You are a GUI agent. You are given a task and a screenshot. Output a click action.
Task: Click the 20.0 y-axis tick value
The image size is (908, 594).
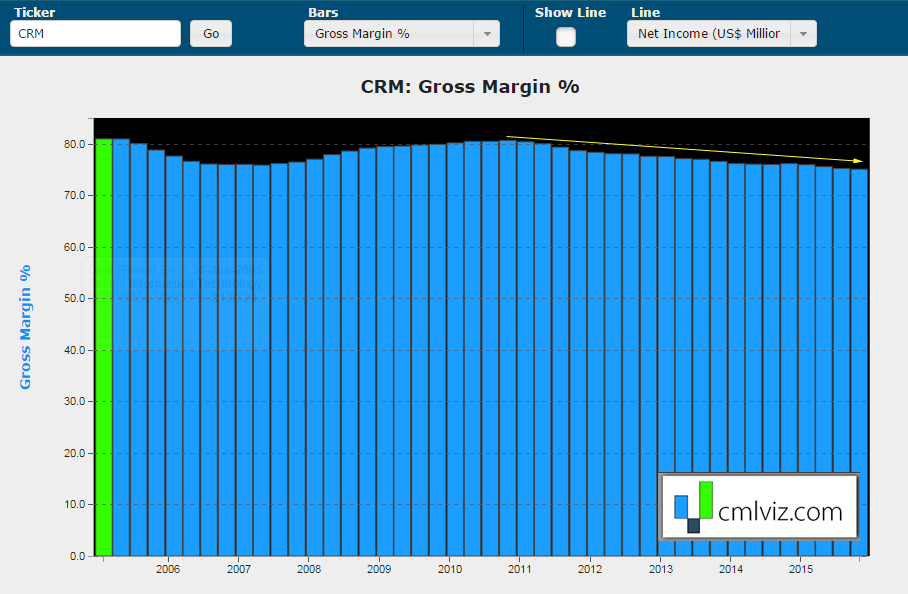tap(75, 453)
